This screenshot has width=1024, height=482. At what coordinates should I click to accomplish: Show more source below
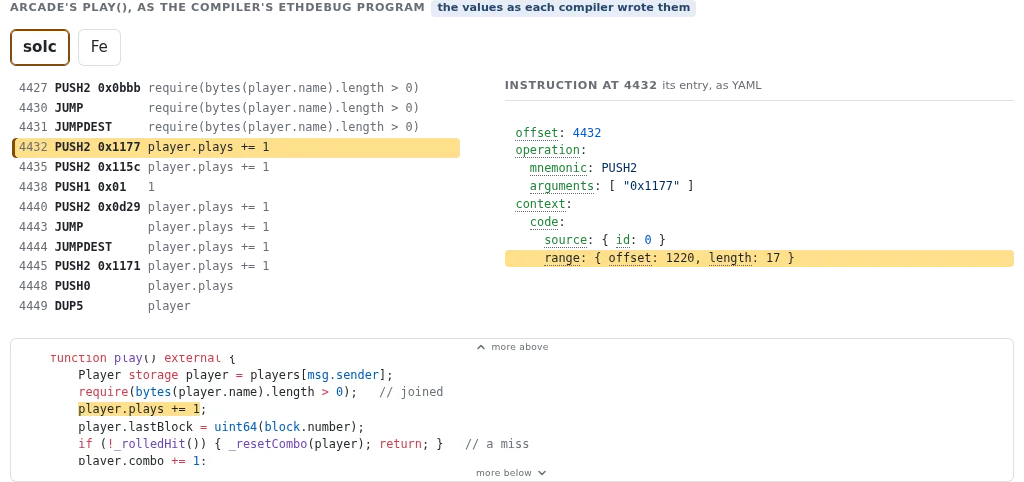512,473
